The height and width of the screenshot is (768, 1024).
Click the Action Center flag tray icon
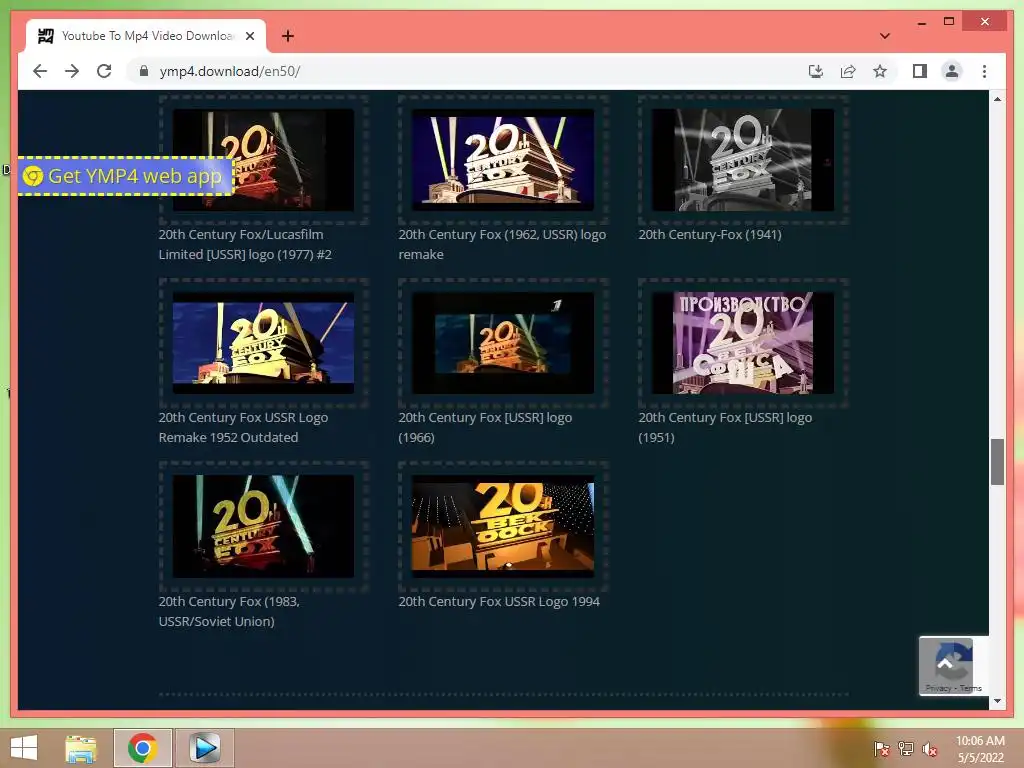click(x=881, y=749)
